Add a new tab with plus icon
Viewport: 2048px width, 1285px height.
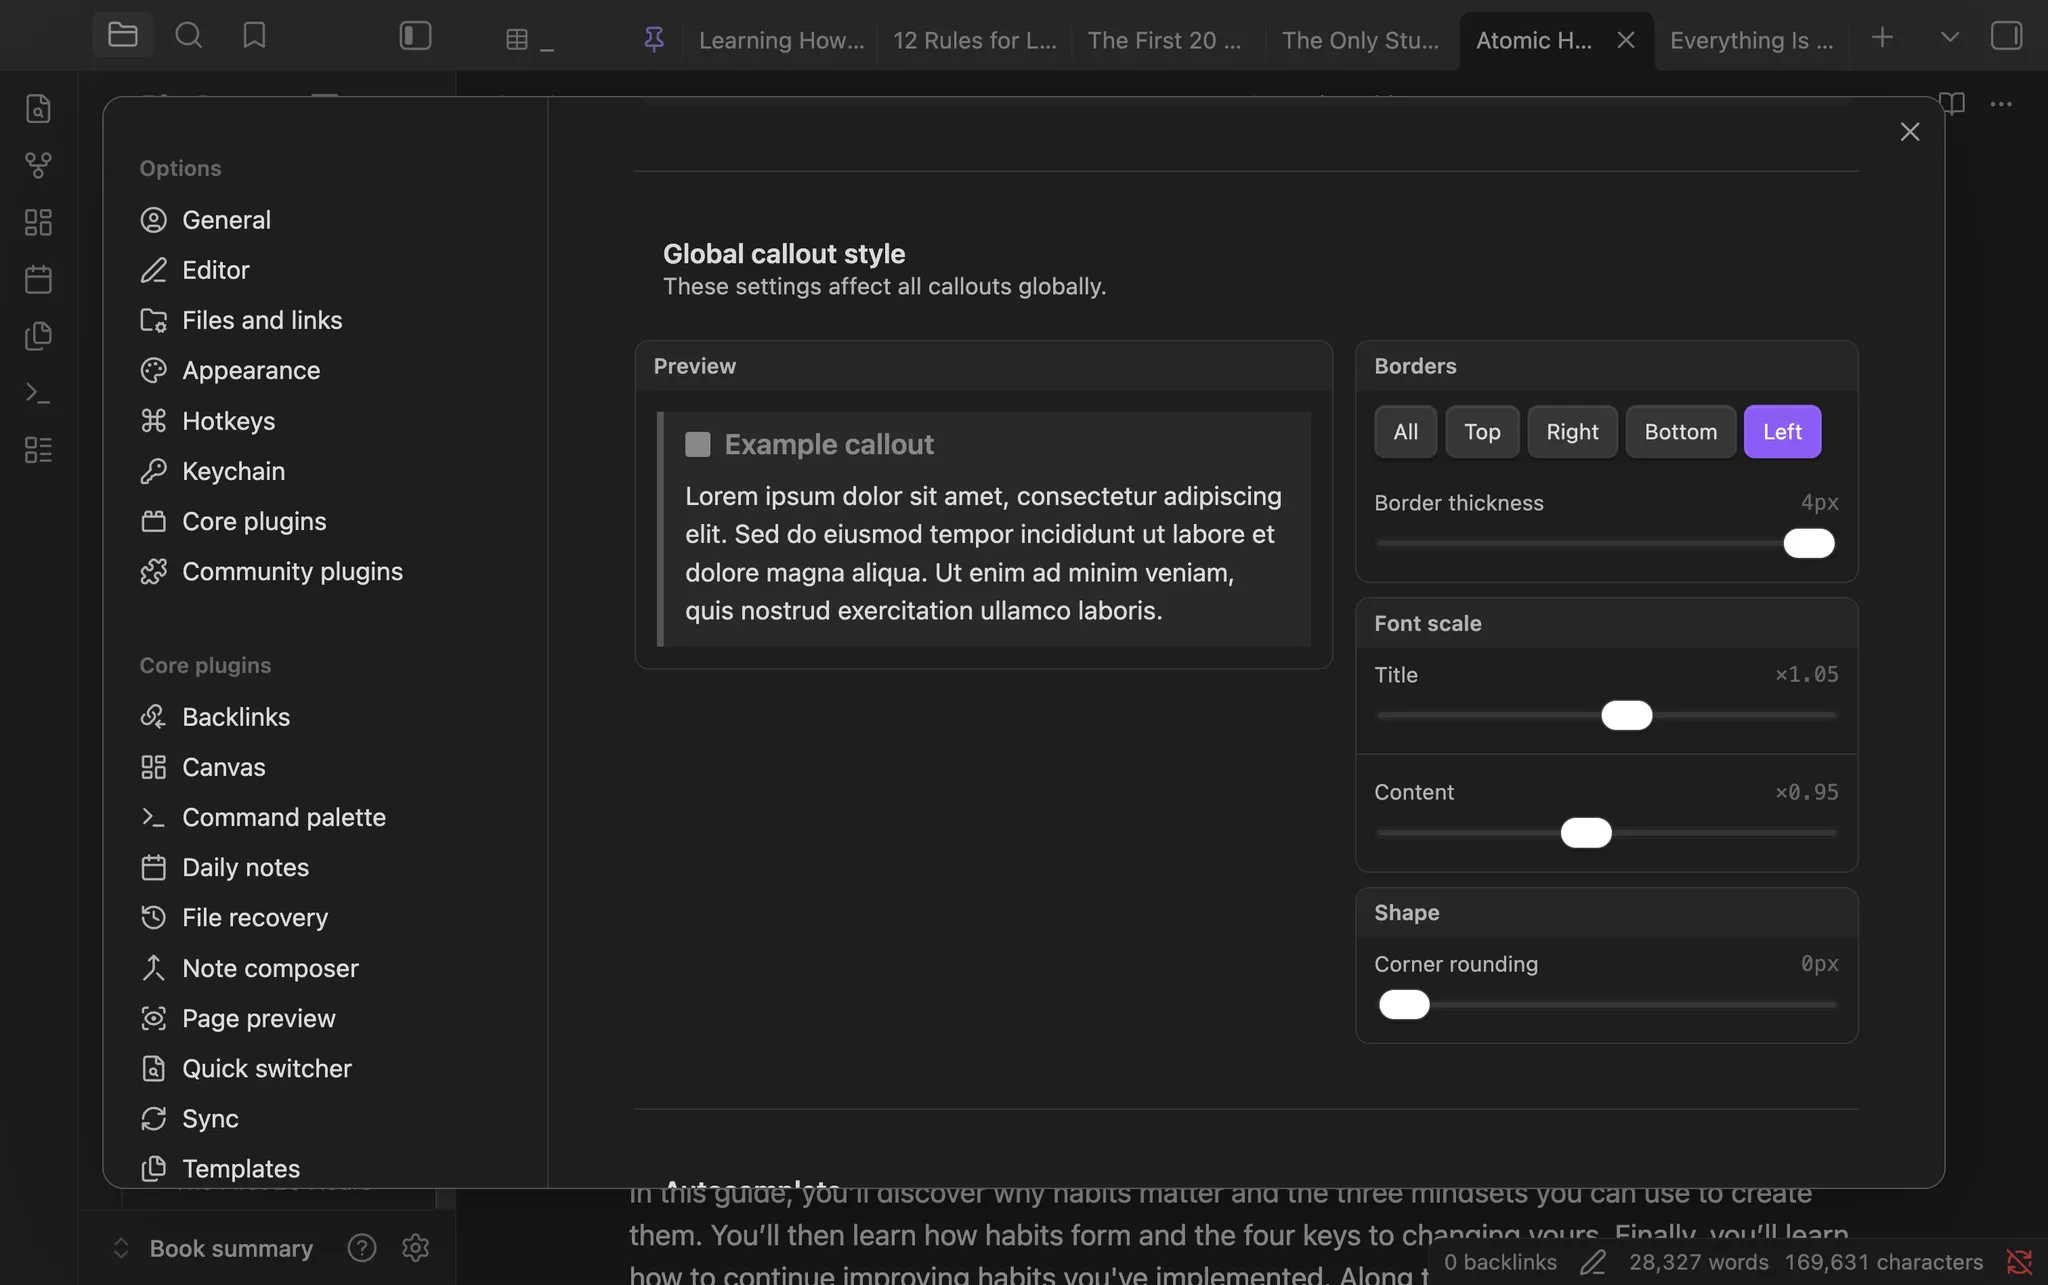click(x=1882, y=37)
